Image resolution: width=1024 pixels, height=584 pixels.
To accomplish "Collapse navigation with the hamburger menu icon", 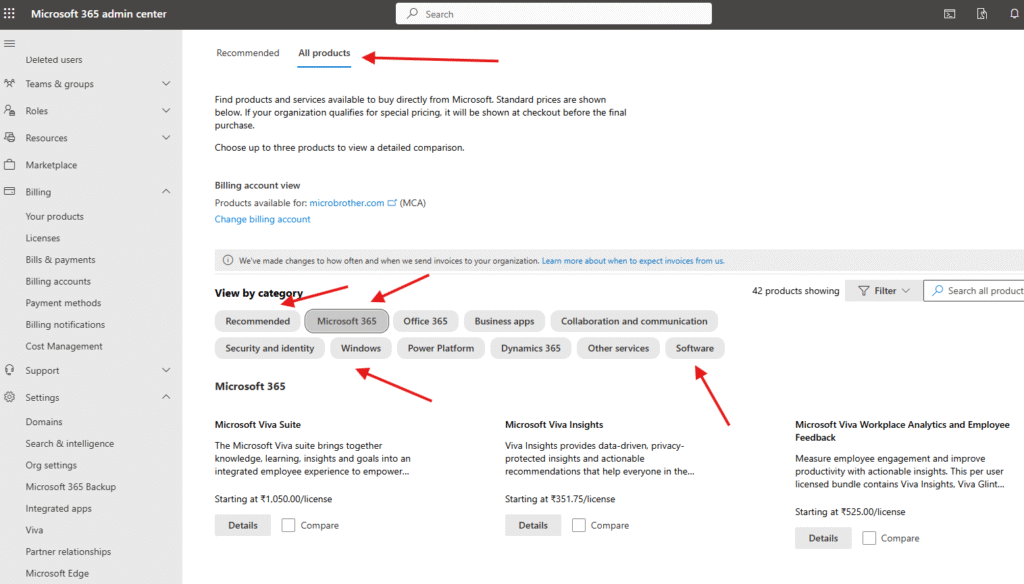I will (10, 44).
